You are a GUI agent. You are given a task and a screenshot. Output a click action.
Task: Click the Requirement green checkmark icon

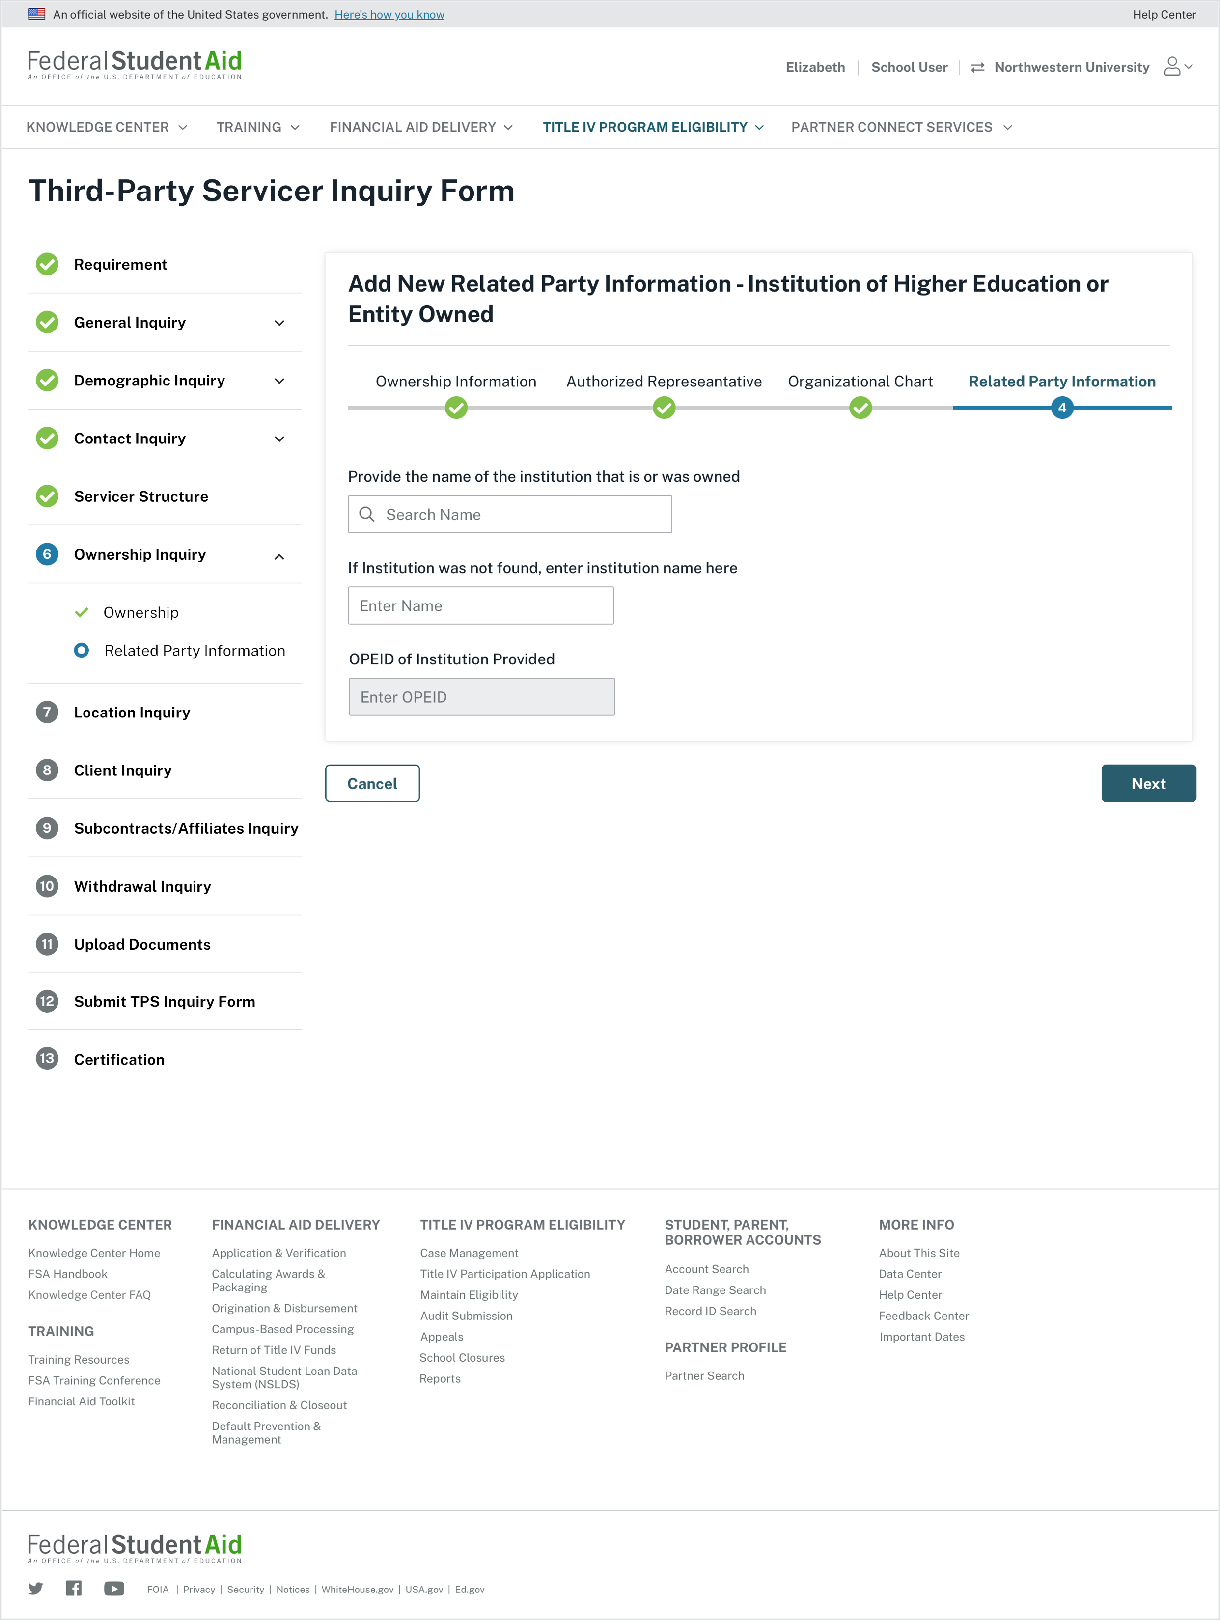(x=47, y=264)
